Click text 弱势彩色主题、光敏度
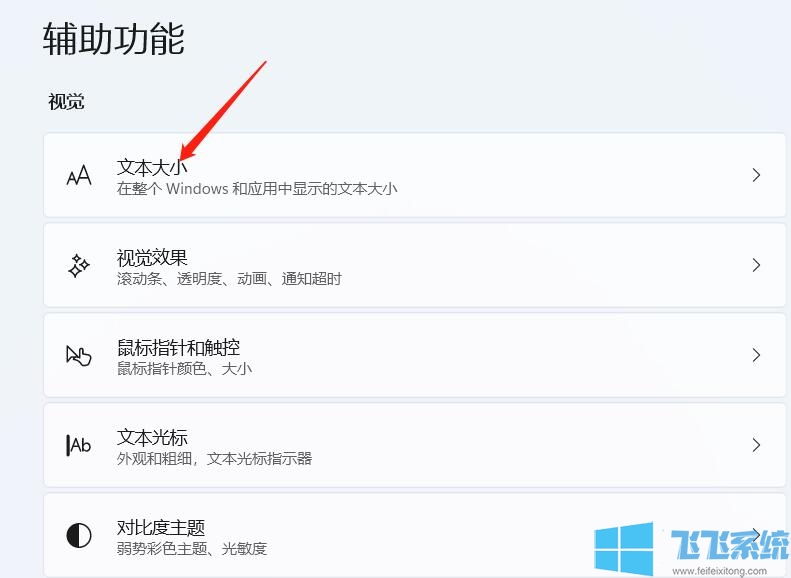 pyautogui.click(x=192, y=548)
